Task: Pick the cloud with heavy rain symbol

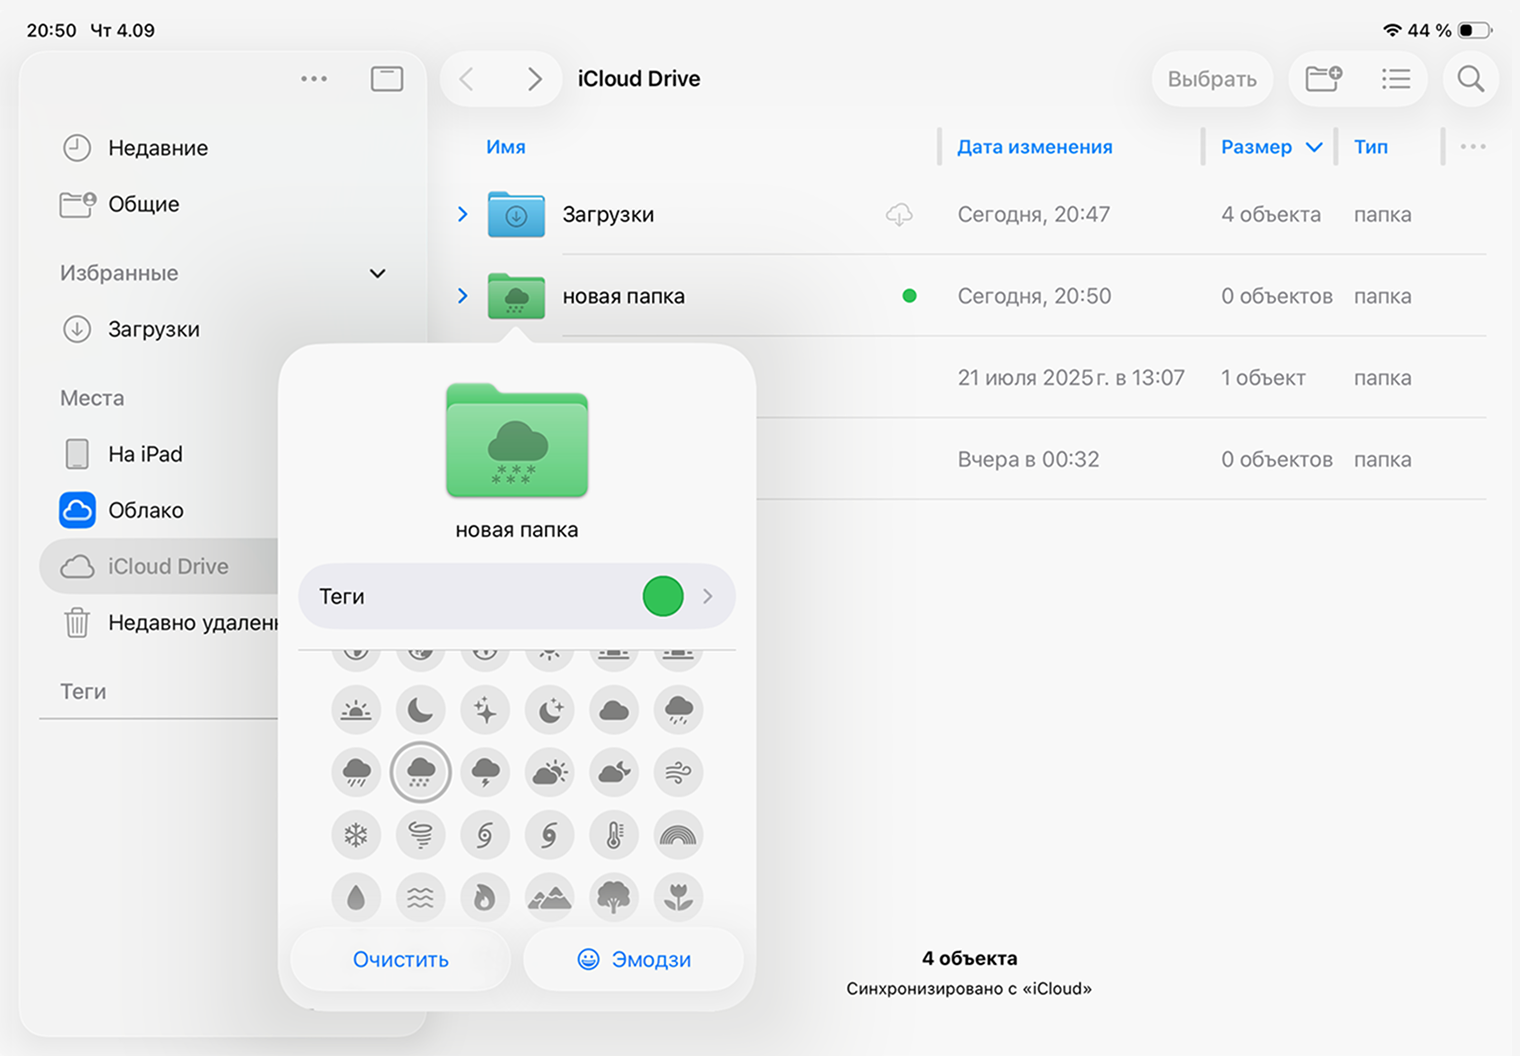Action: (356, 772)
